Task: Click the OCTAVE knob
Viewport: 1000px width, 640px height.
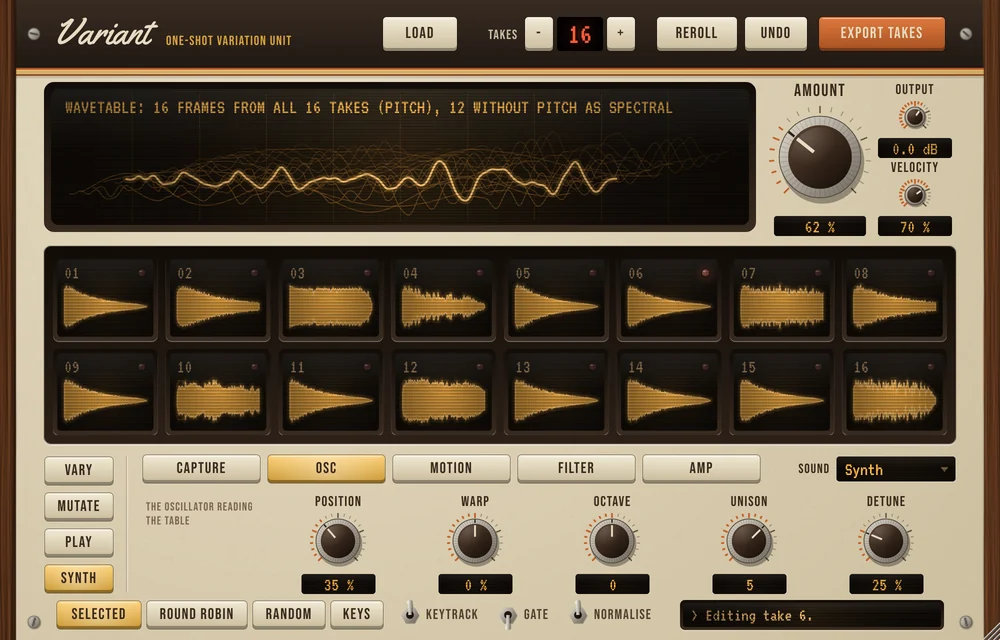Action: point(612,541)
